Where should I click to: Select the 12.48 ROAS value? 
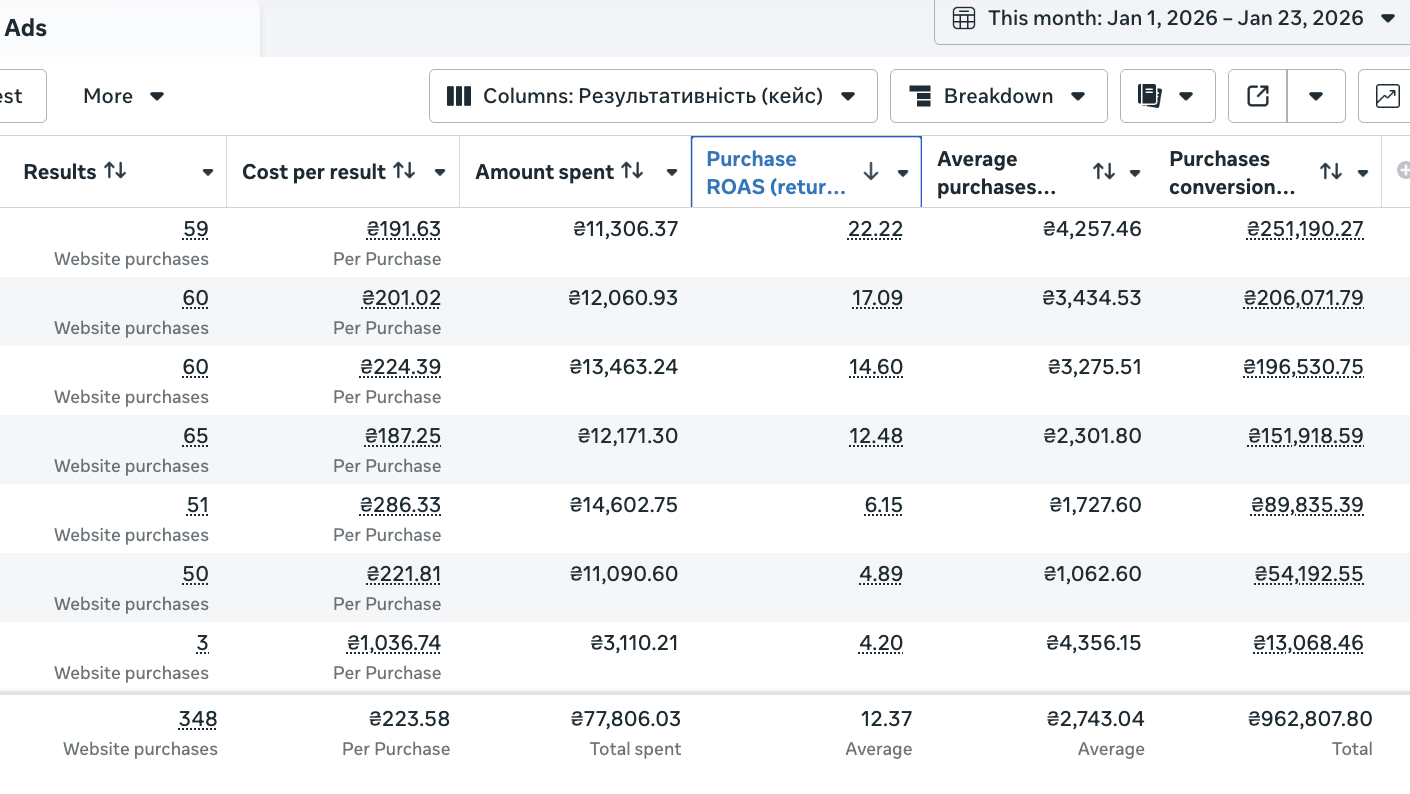pos(877,436)
